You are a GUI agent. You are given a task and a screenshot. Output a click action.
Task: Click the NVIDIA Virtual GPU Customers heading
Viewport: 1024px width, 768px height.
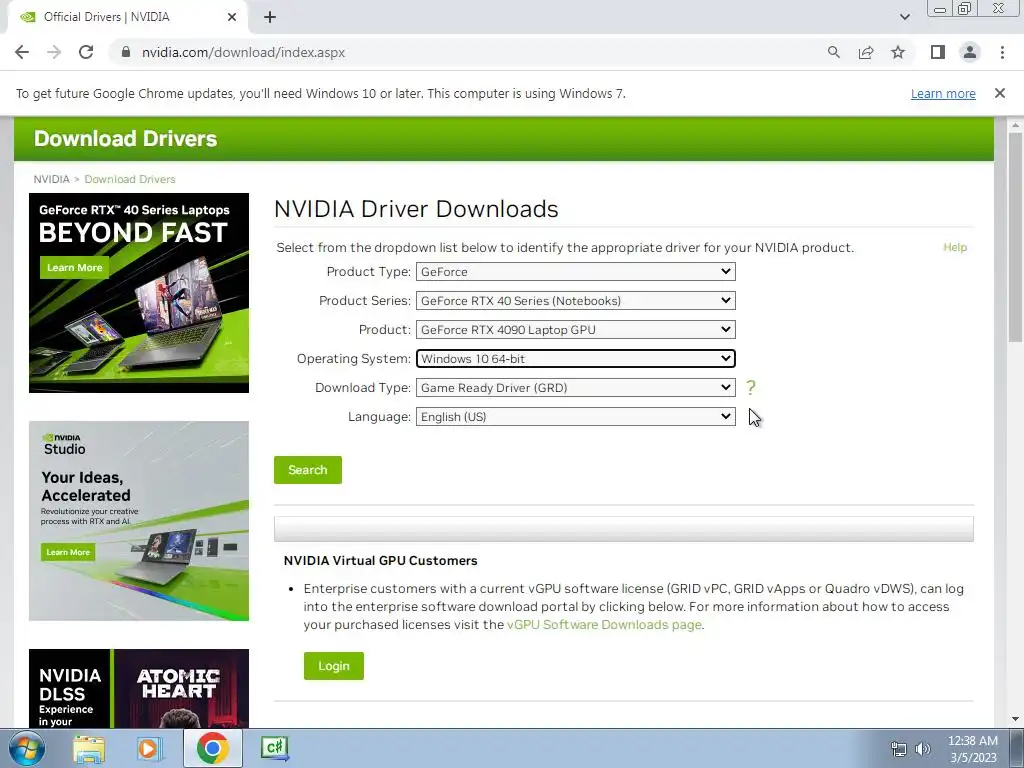(x=380, y=560)
